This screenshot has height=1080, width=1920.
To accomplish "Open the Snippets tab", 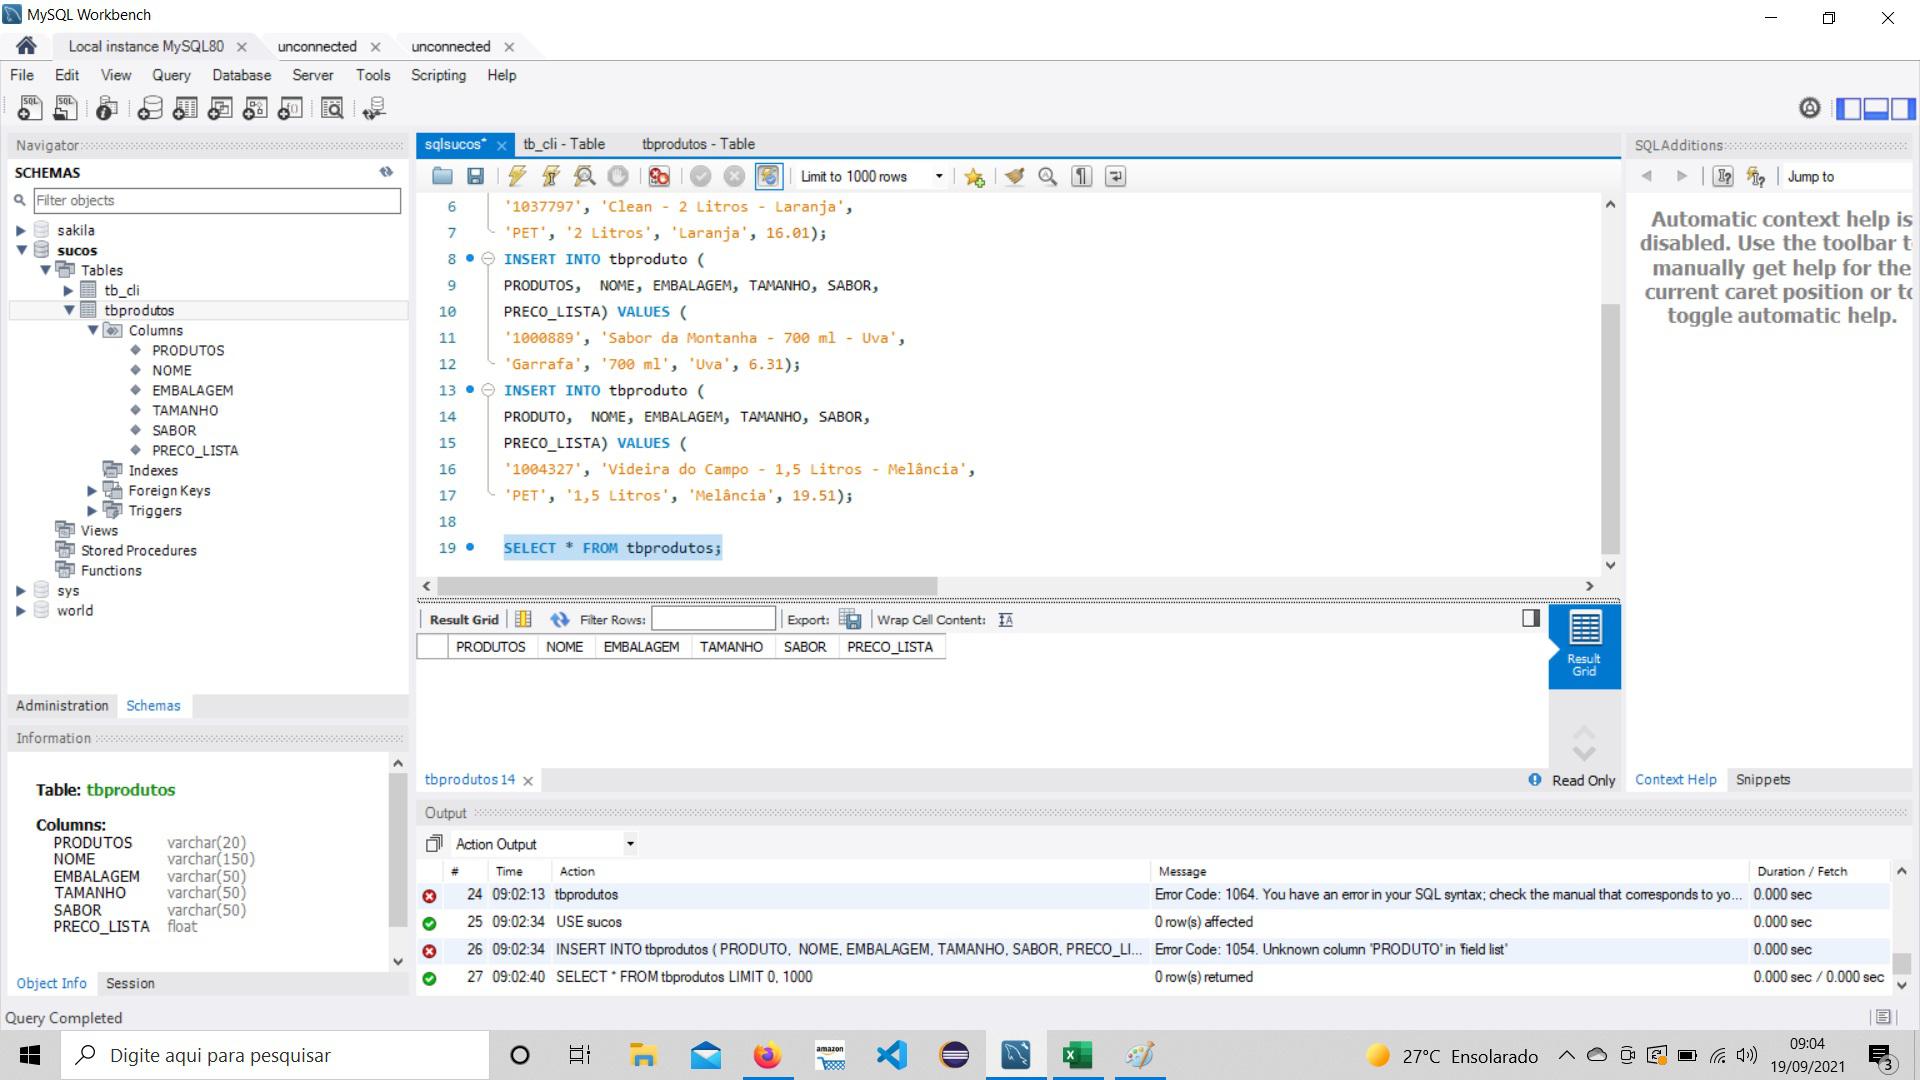I will click(1763, 780).
